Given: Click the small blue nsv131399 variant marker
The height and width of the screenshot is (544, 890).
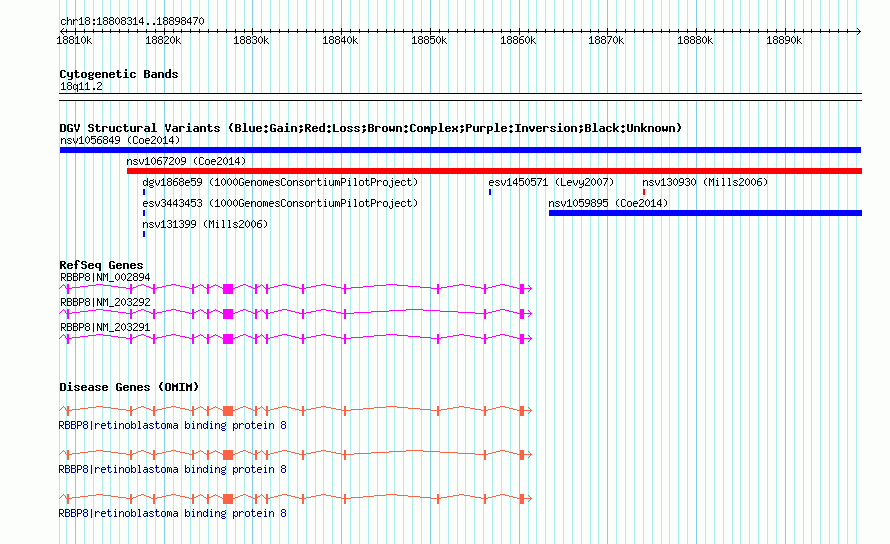Looking at the screenshot, I should pyautogui.click(x=144, y=234).
